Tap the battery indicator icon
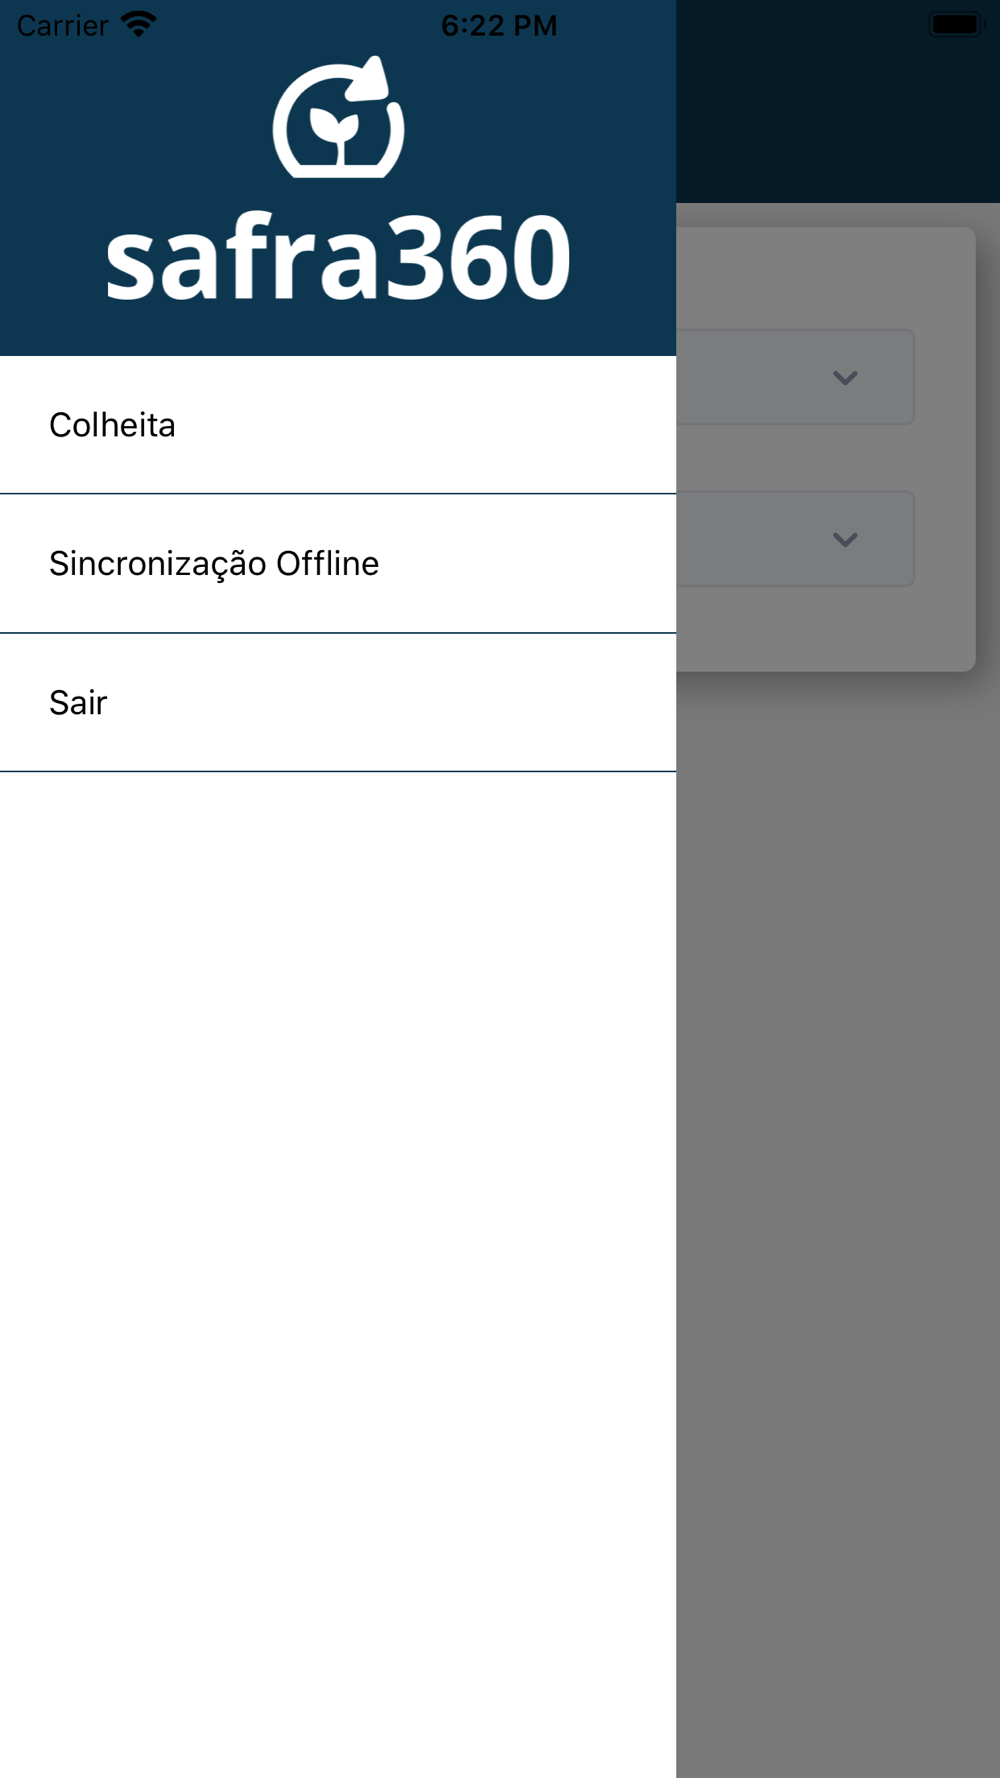1000x1778 pixels. tap(956, 24)
